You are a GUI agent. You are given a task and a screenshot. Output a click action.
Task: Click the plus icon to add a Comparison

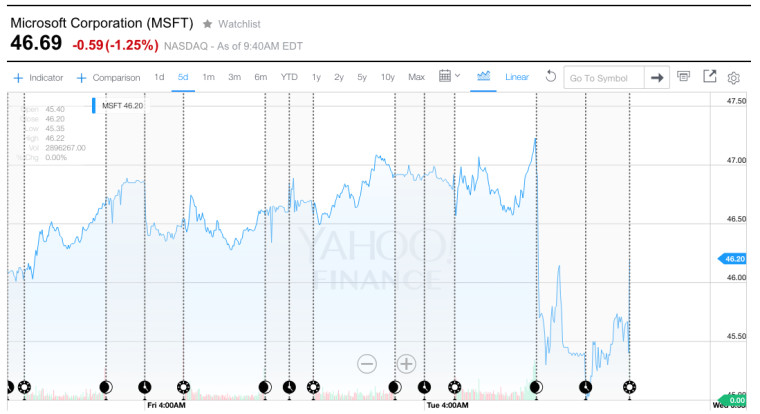tap(81, 77)
